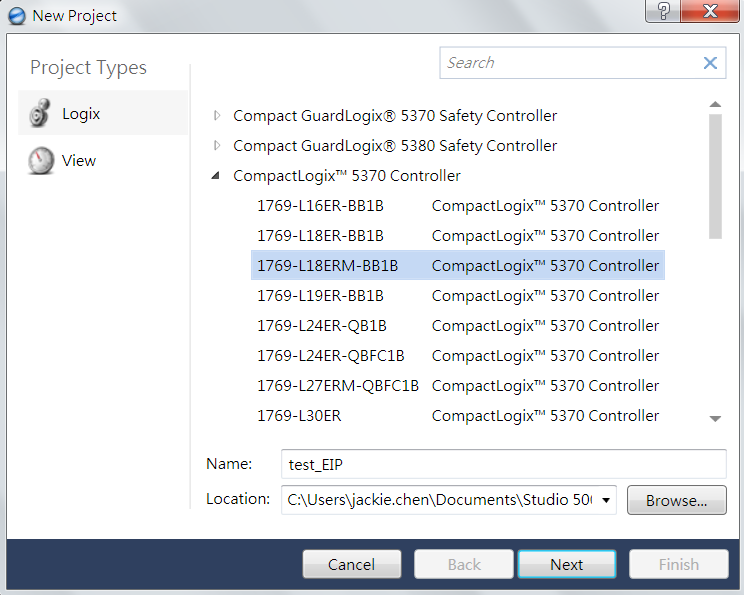Select controller 1769-L18ER-BB1B
This screenshot has height=595, width=744.
point(458,235)
